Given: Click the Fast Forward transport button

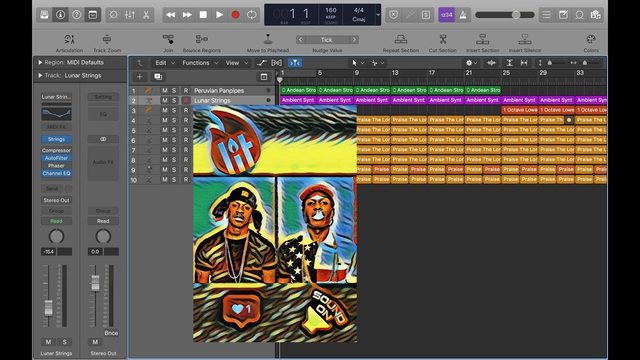Looking at the screenshot, I should [187, 15].
